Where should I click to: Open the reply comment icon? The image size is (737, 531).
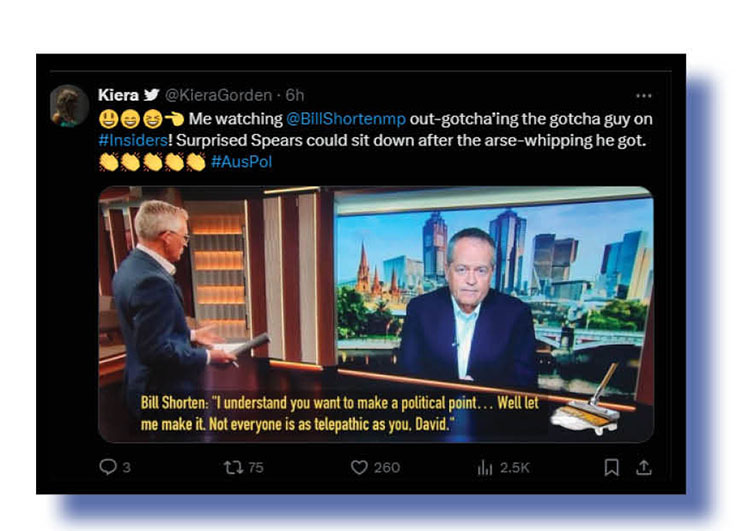(x=108, y=467)
